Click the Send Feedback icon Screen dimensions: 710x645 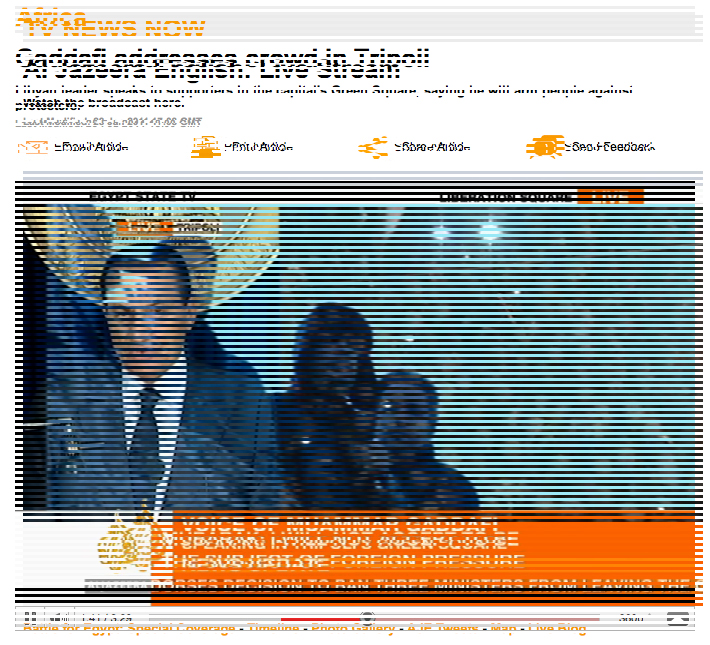click(545, 147)
